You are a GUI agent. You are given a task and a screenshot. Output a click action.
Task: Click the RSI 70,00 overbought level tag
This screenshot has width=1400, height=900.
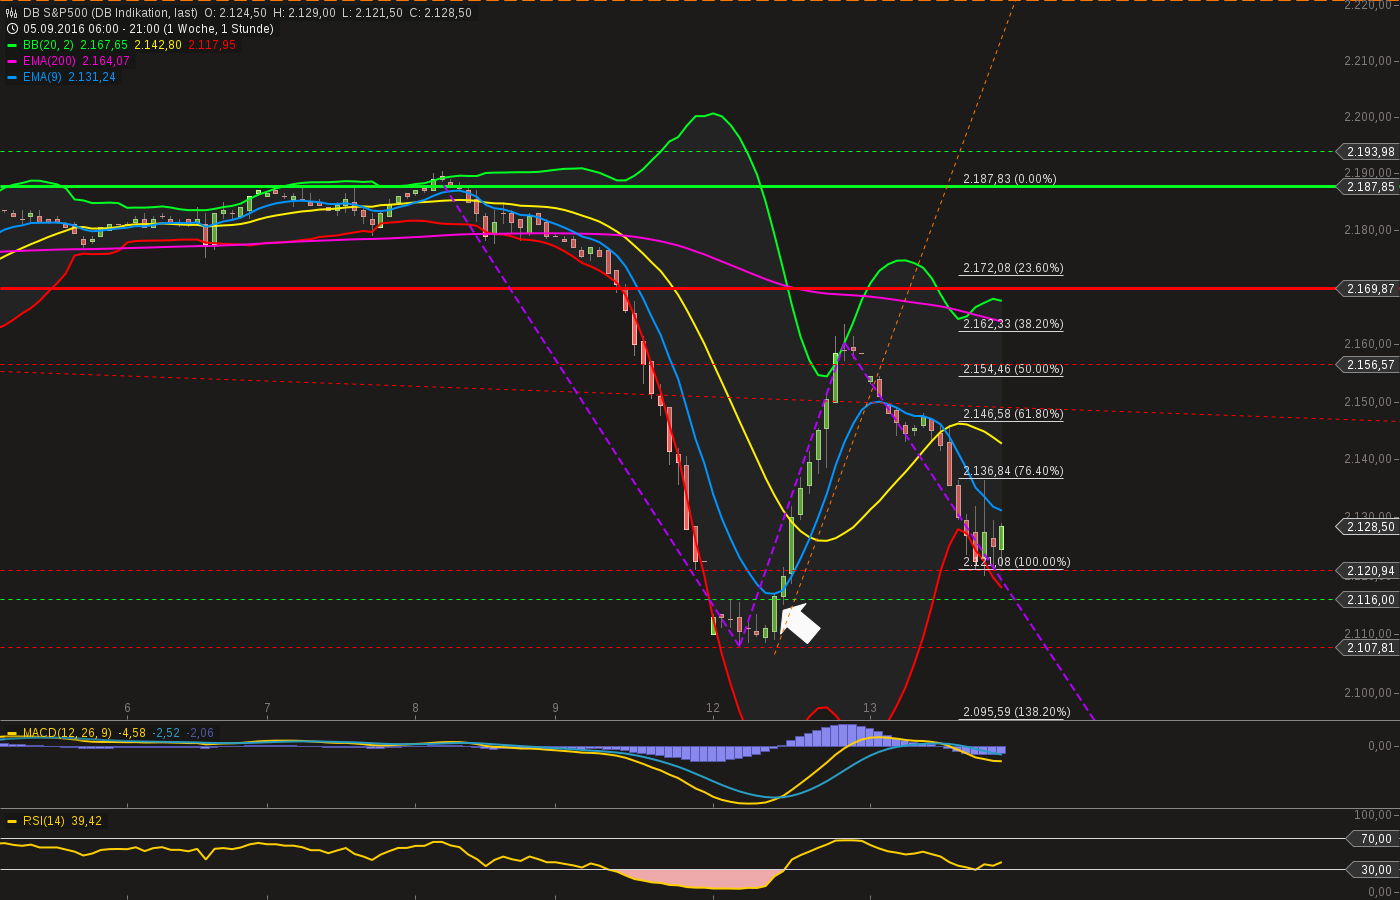coord(1374,839)
